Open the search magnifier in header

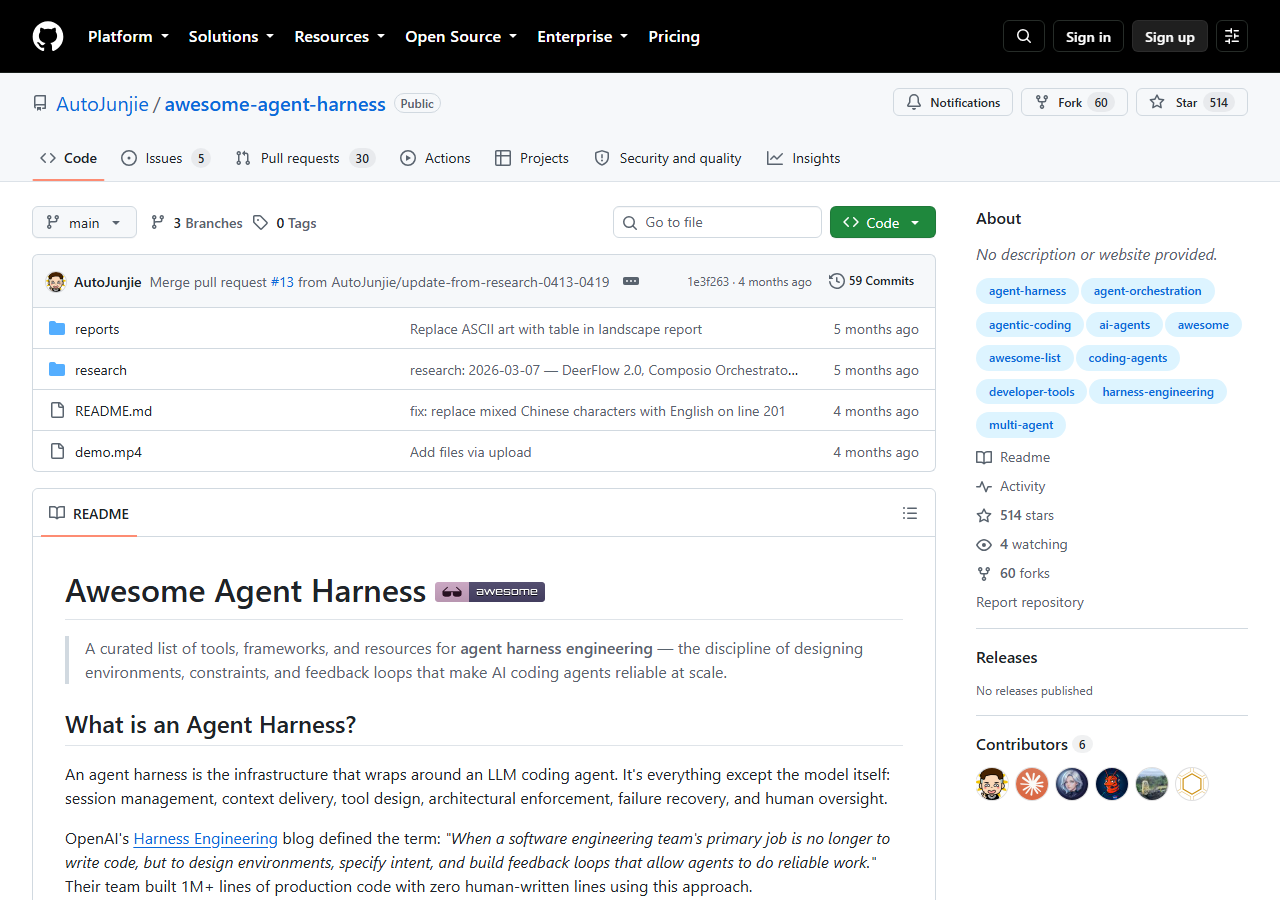tap(1024, 36)
